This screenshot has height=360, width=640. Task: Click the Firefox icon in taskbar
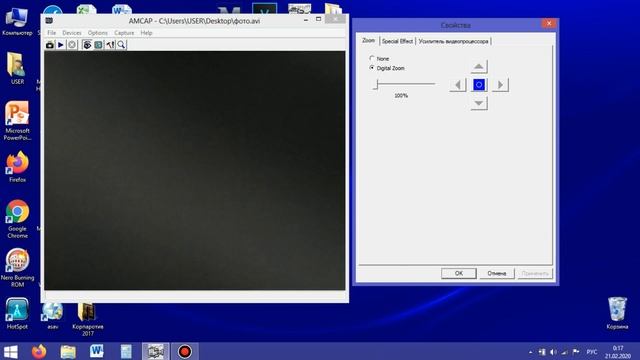coord(39,351)
